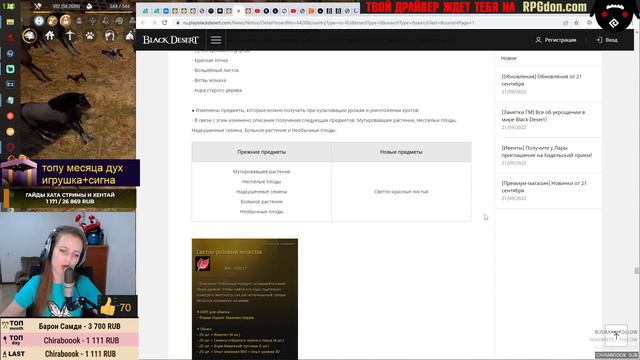Click the in-game paw pet icon
The width and height of the screenshot is (640, 360).
click(x=90, y=36)
